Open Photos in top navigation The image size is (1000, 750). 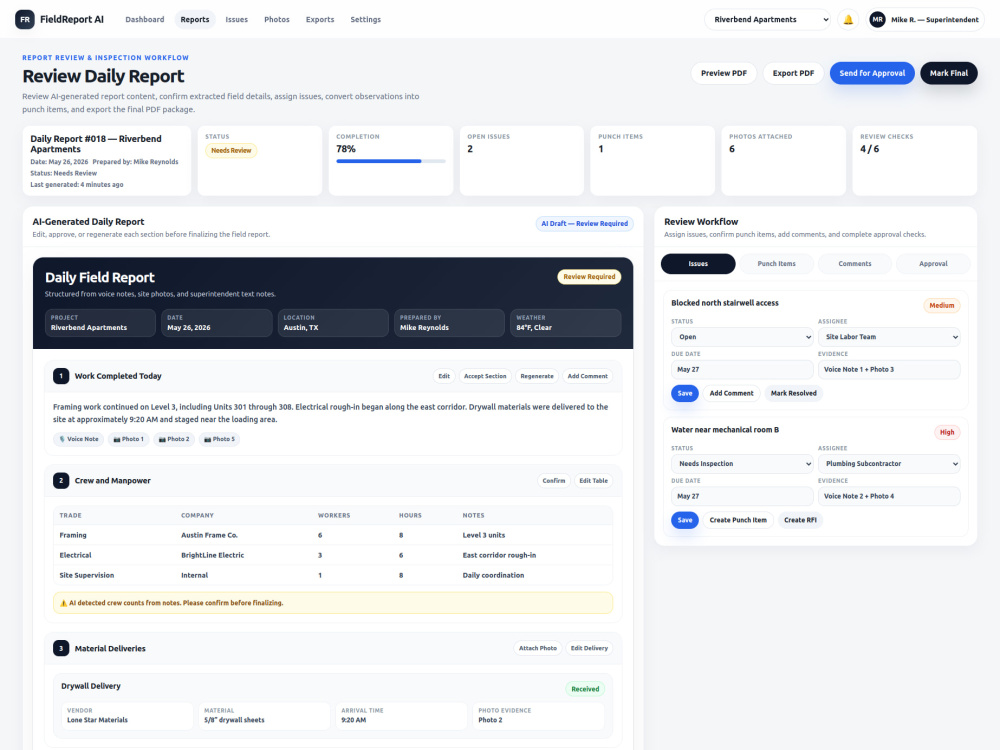(277, 20)
